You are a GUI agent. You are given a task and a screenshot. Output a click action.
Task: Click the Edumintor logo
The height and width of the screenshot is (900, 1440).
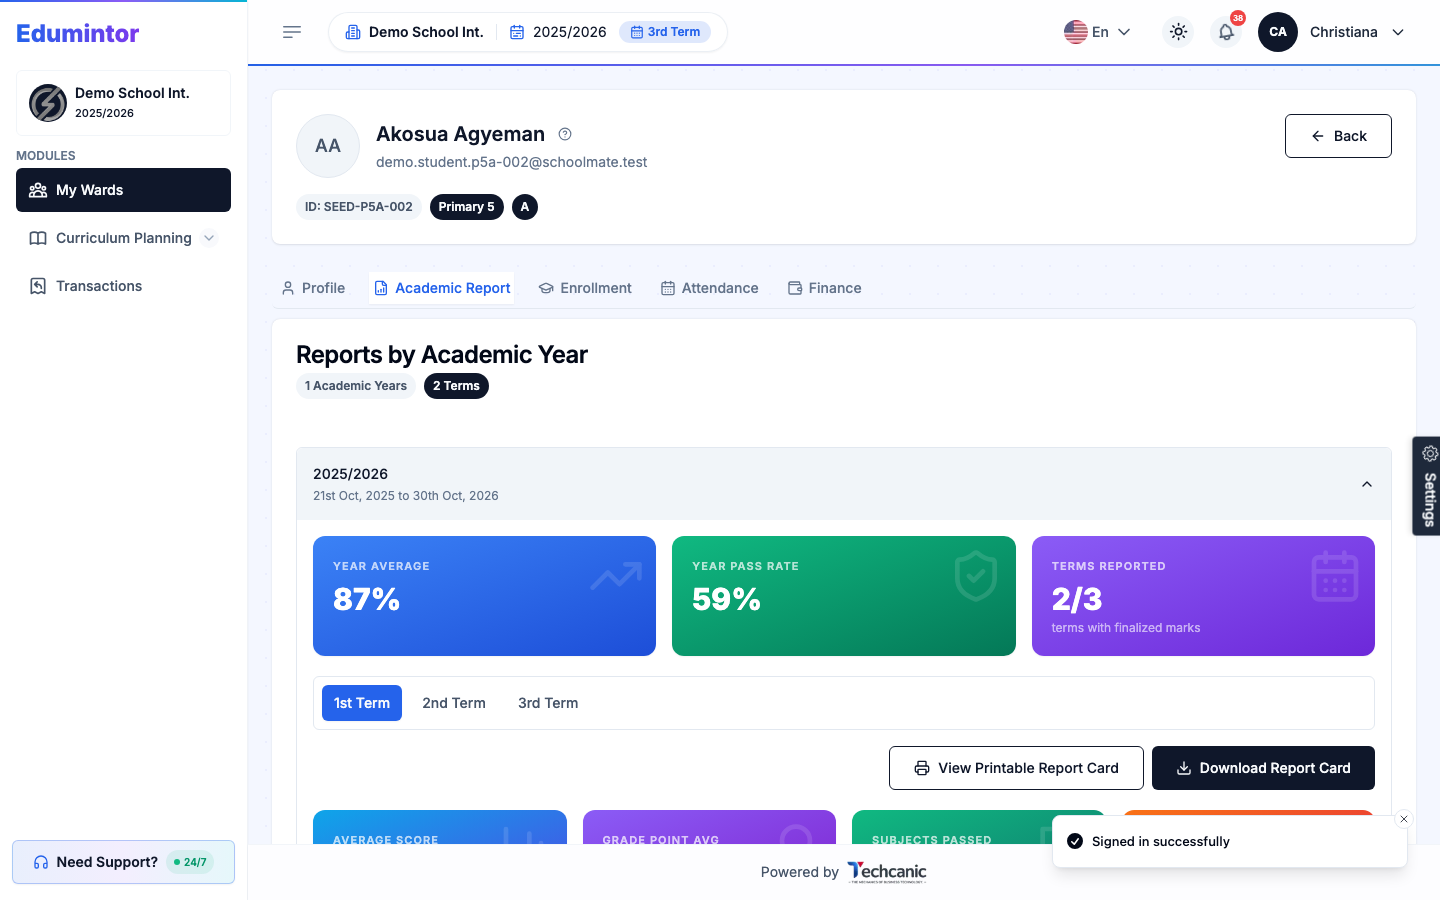[x=78, y=33]
